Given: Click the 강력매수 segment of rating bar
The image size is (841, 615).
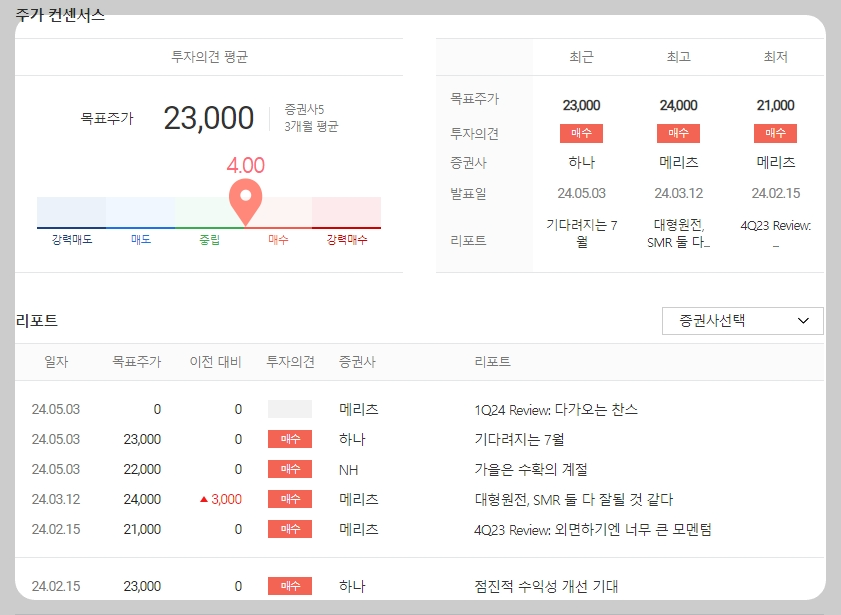Looking at the screenshot, I should click(x=346, y=213).
